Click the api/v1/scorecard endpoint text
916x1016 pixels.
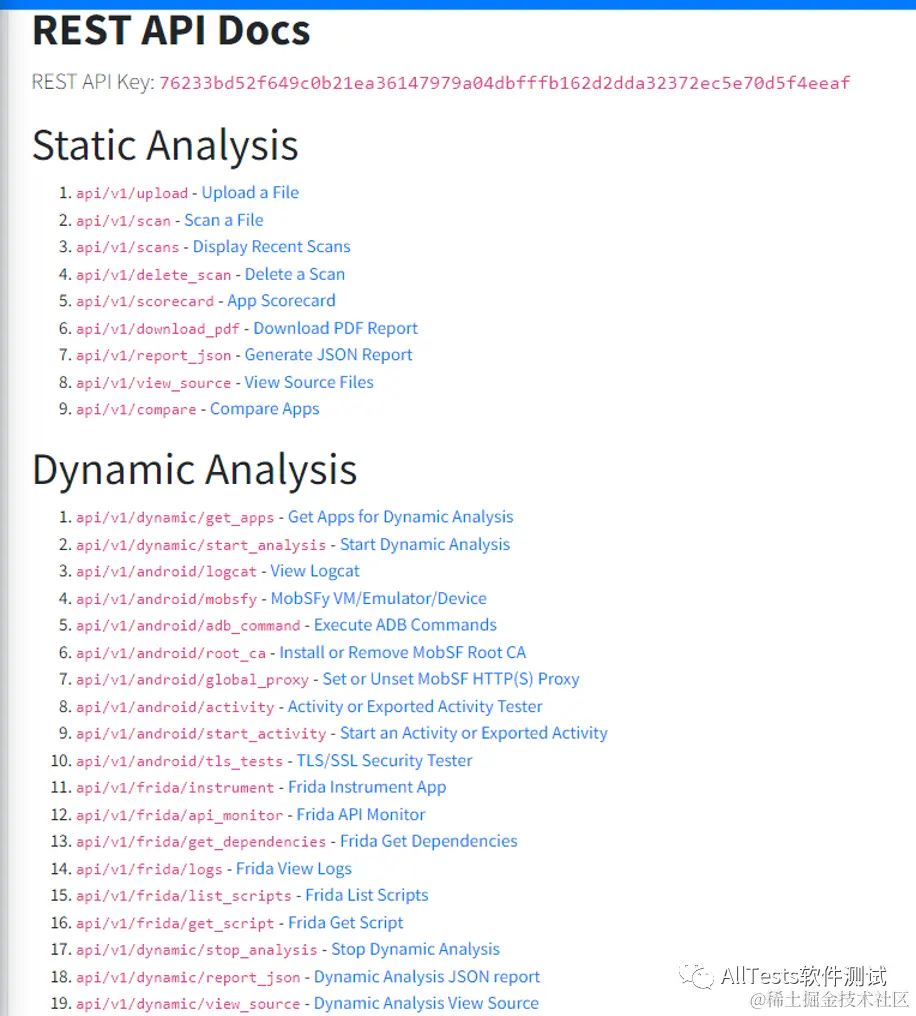[x=145, y=301]
